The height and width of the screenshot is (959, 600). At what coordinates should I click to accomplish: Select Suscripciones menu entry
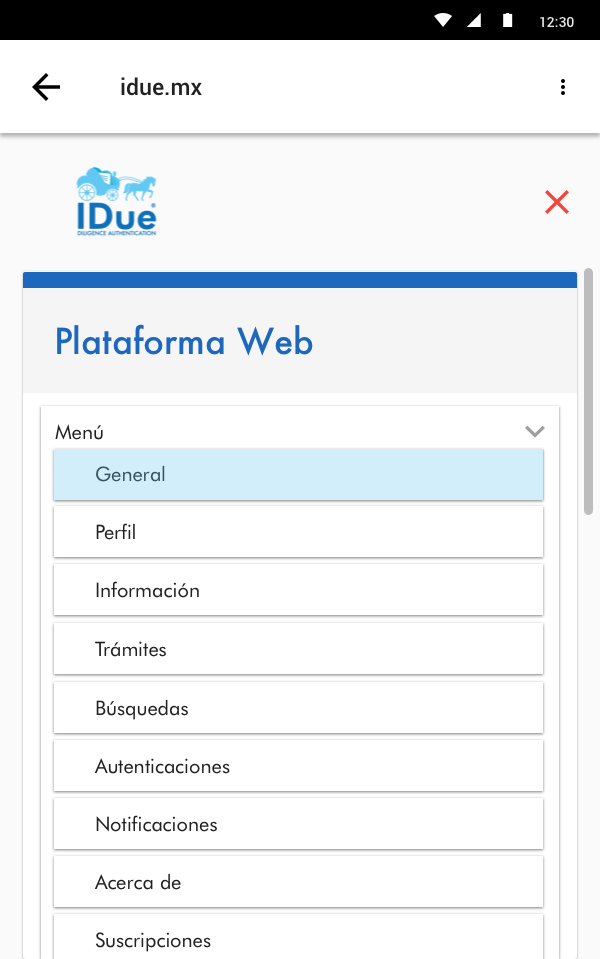[298, 939]
